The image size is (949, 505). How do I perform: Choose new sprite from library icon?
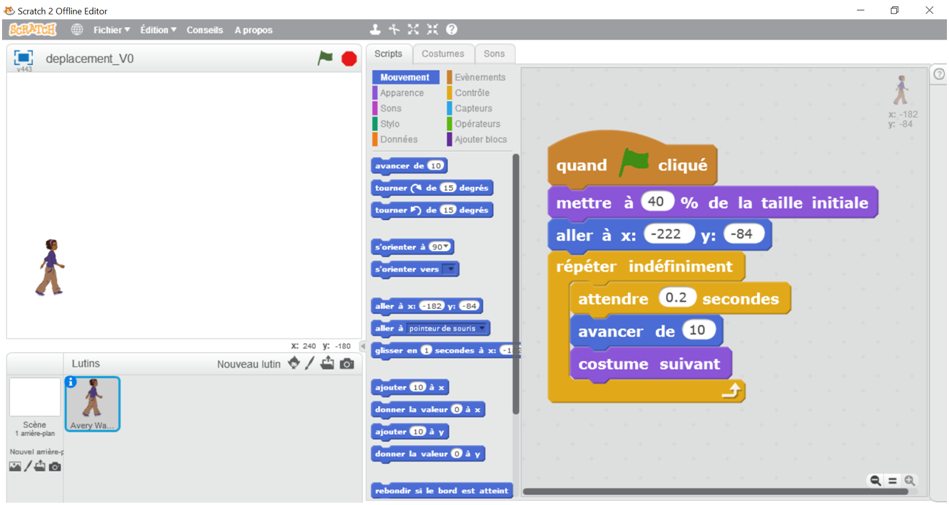point(293,363)
